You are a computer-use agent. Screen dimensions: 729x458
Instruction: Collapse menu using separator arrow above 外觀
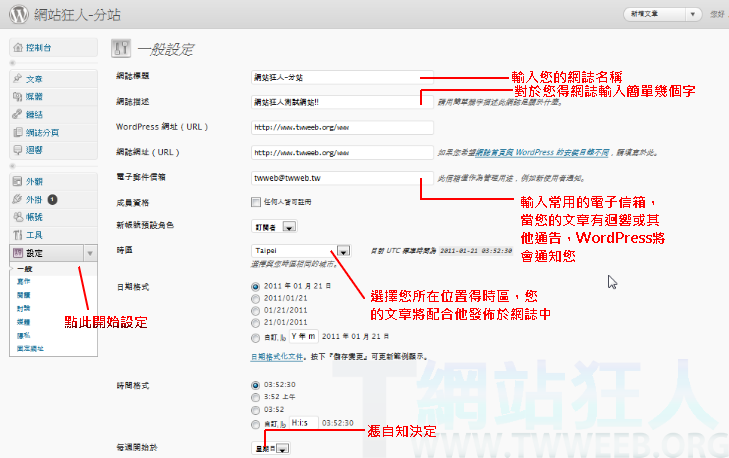click(x=13, y=166)
